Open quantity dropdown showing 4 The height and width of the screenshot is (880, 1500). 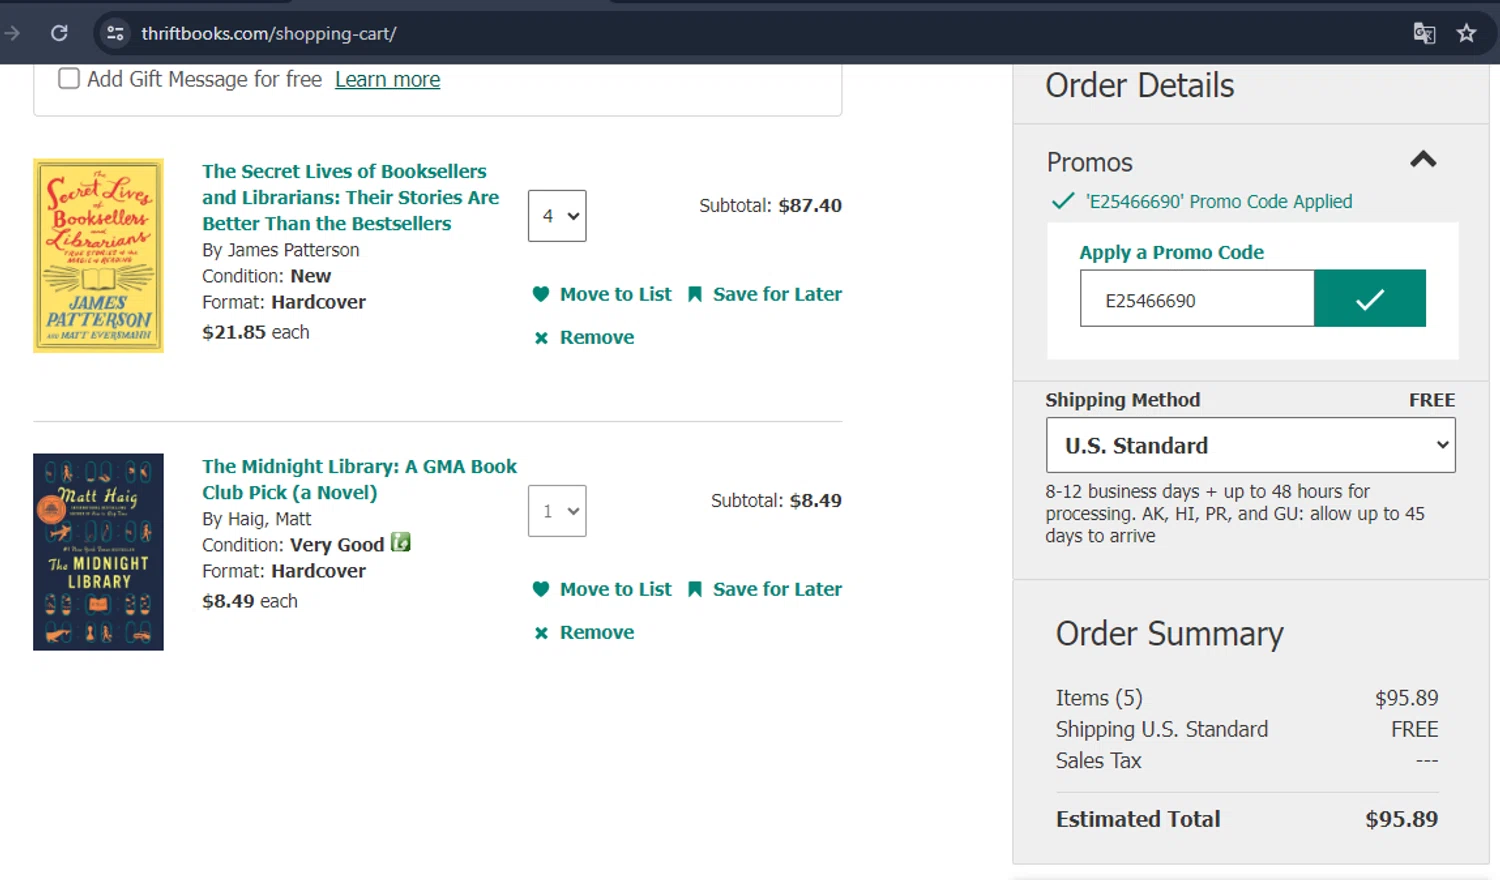(x=557, y=216)
